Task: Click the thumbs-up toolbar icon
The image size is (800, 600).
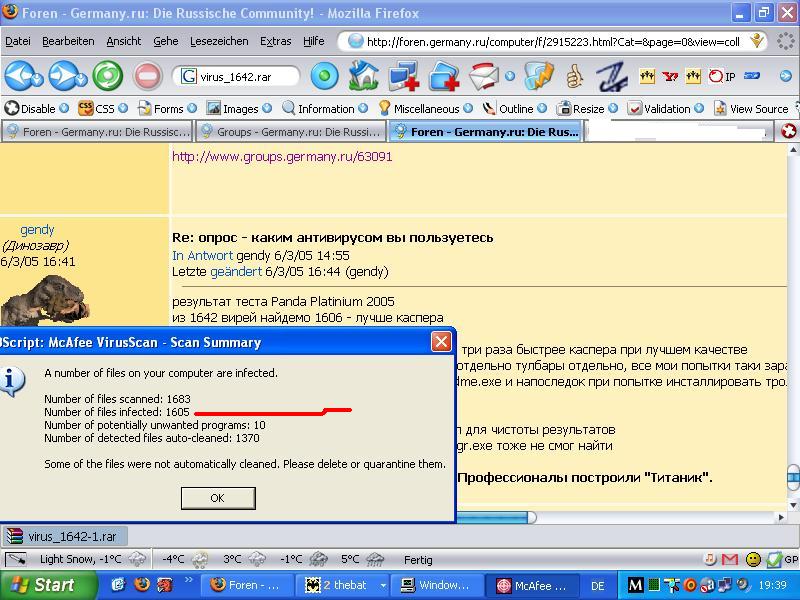Action: point(574,77)
